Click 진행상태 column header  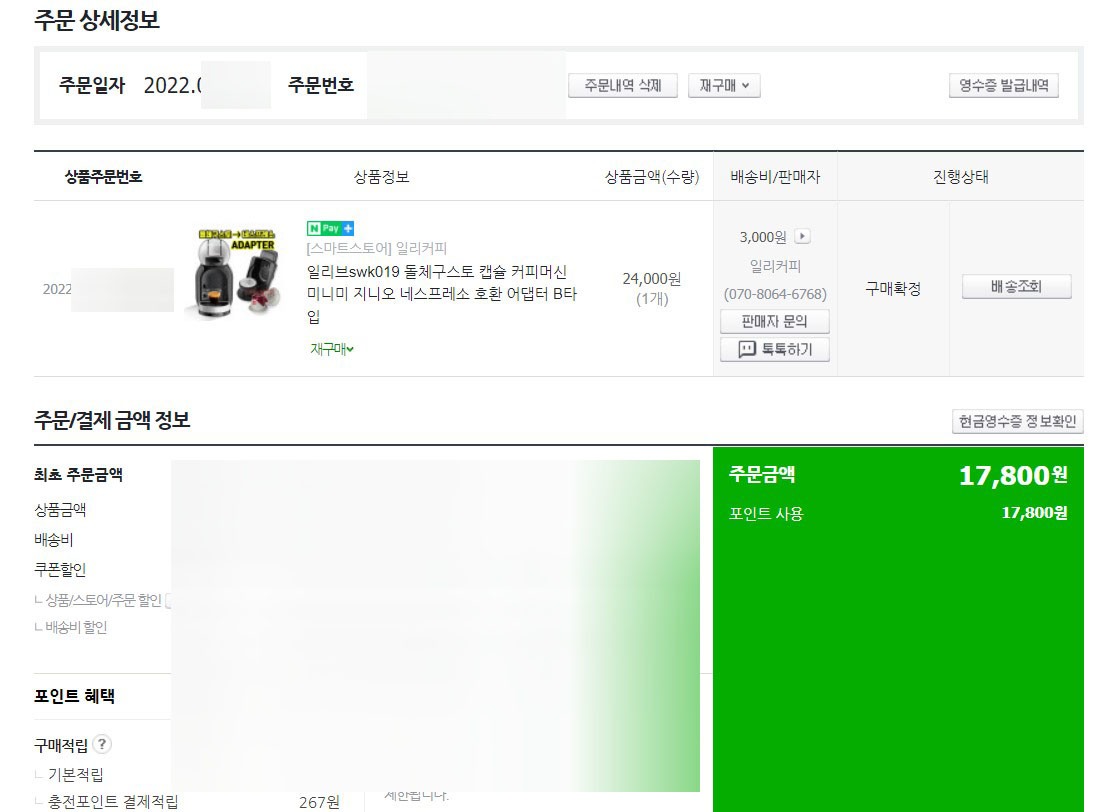coord(960,177)
